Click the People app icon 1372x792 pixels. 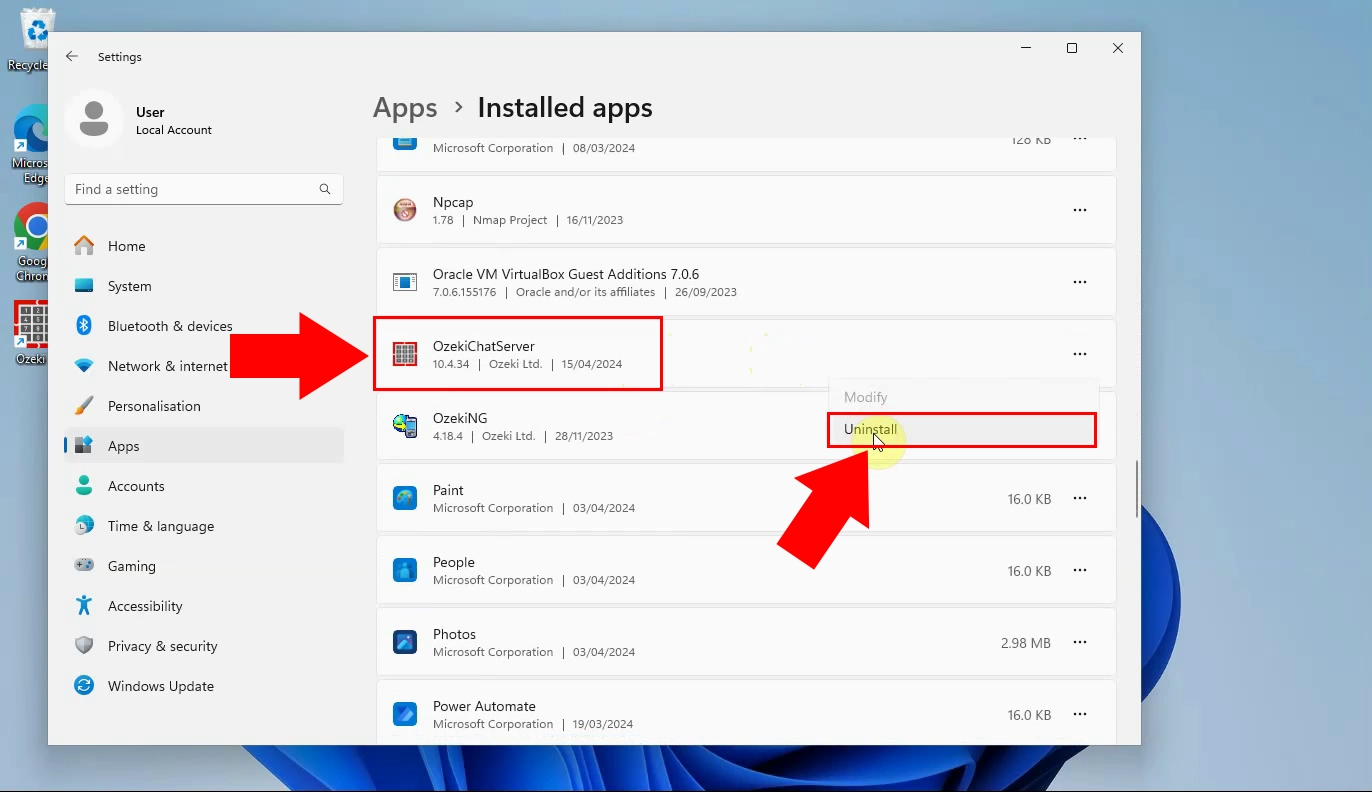click(405, 570)
